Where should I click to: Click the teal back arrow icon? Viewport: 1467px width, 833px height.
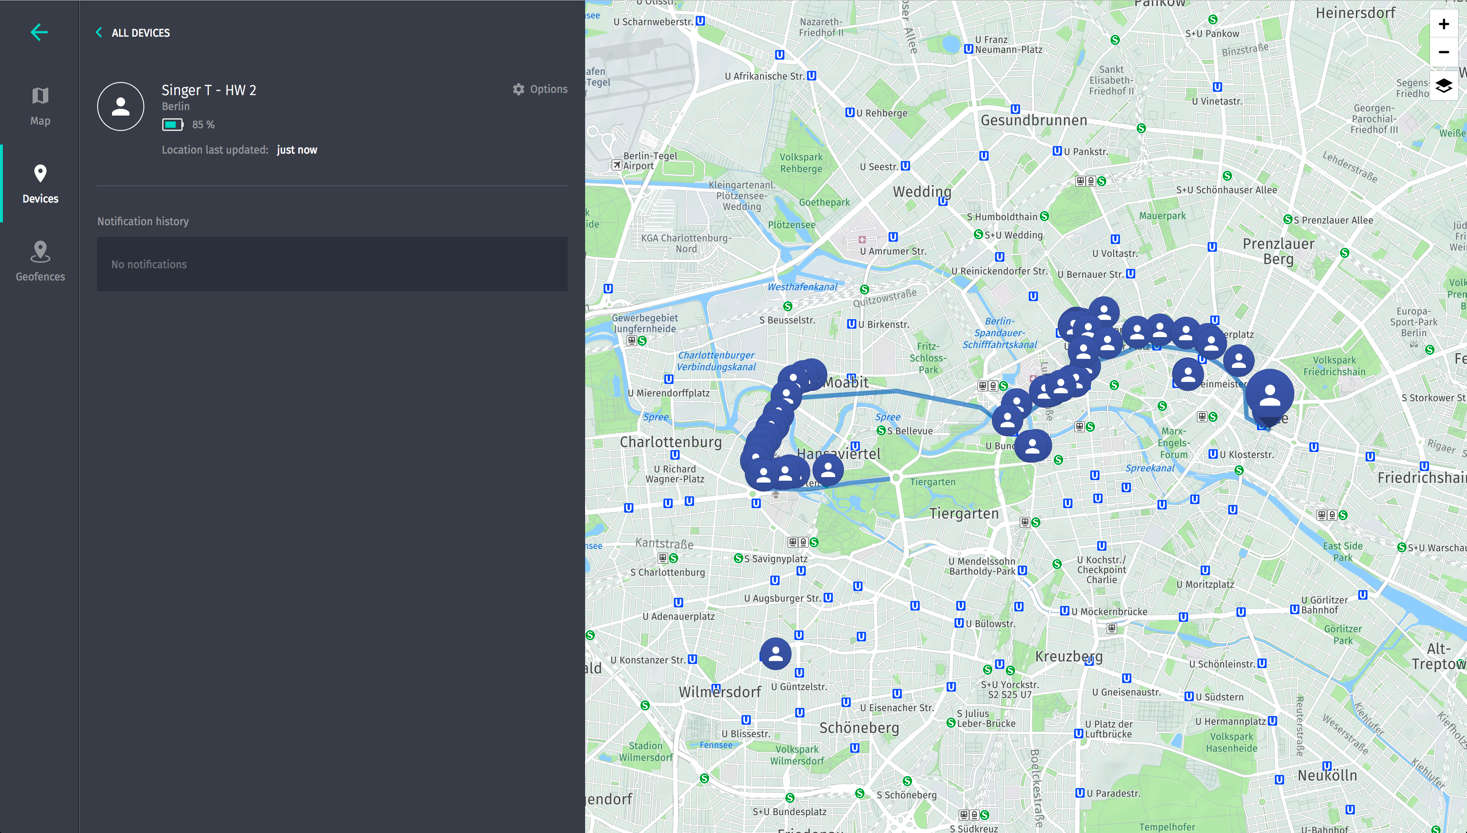39,32
